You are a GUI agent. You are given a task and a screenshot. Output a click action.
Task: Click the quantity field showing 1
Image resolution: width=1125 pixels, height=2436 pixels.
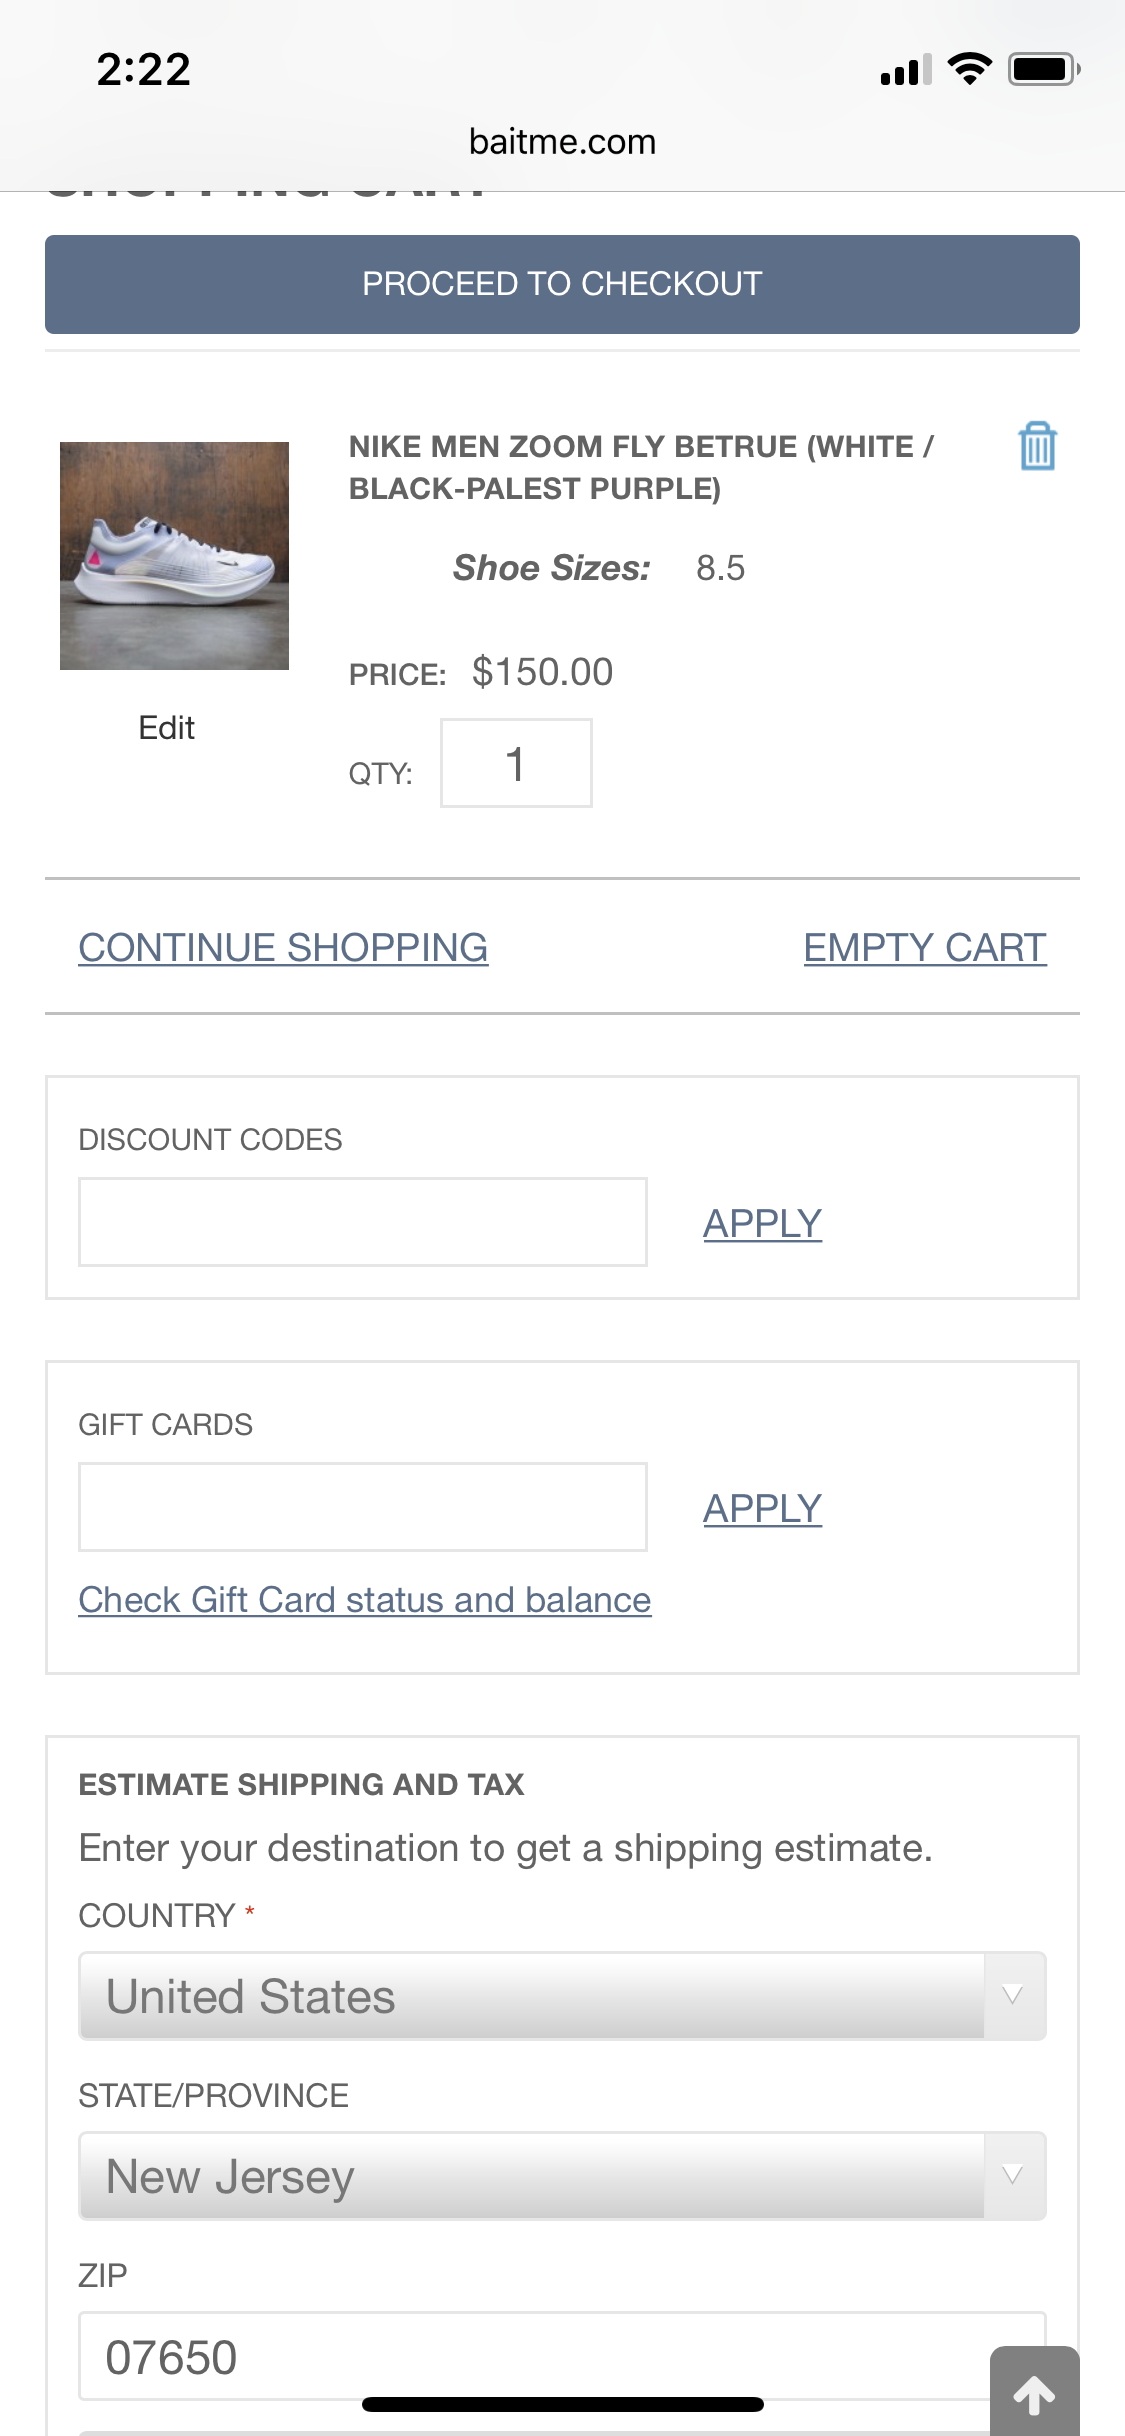click(516, 763)
